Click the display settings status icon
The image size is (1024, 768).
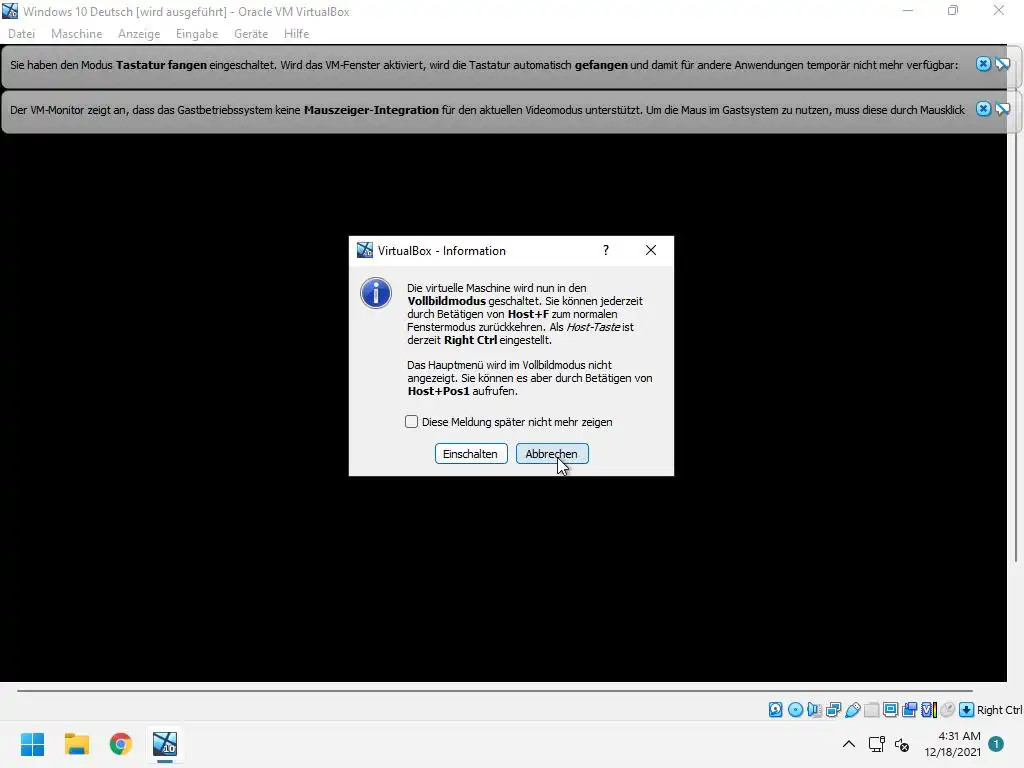[890, 709]
